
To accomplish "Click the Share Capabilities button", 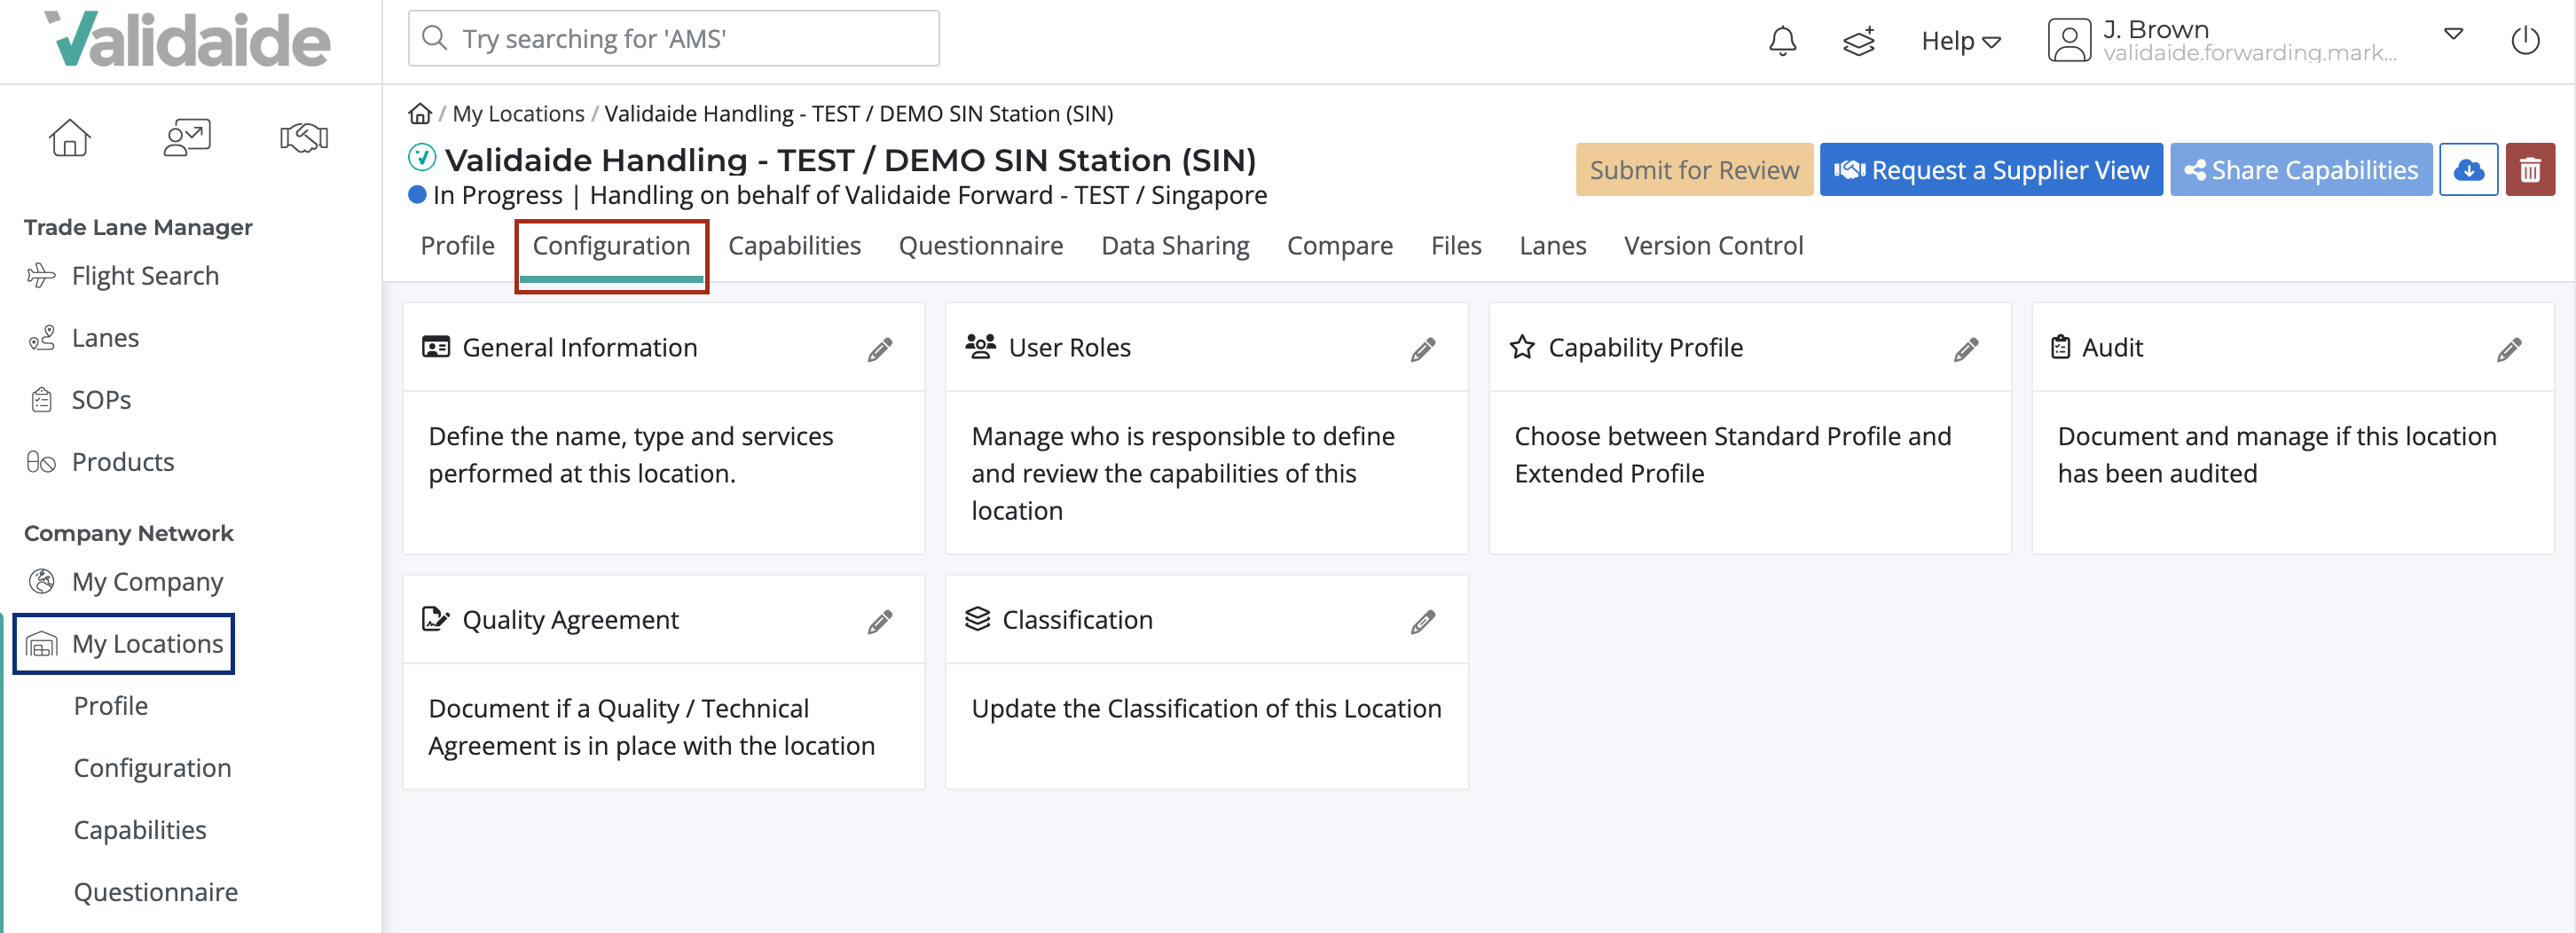I will pyautogui.click(x=2301, y=169).
